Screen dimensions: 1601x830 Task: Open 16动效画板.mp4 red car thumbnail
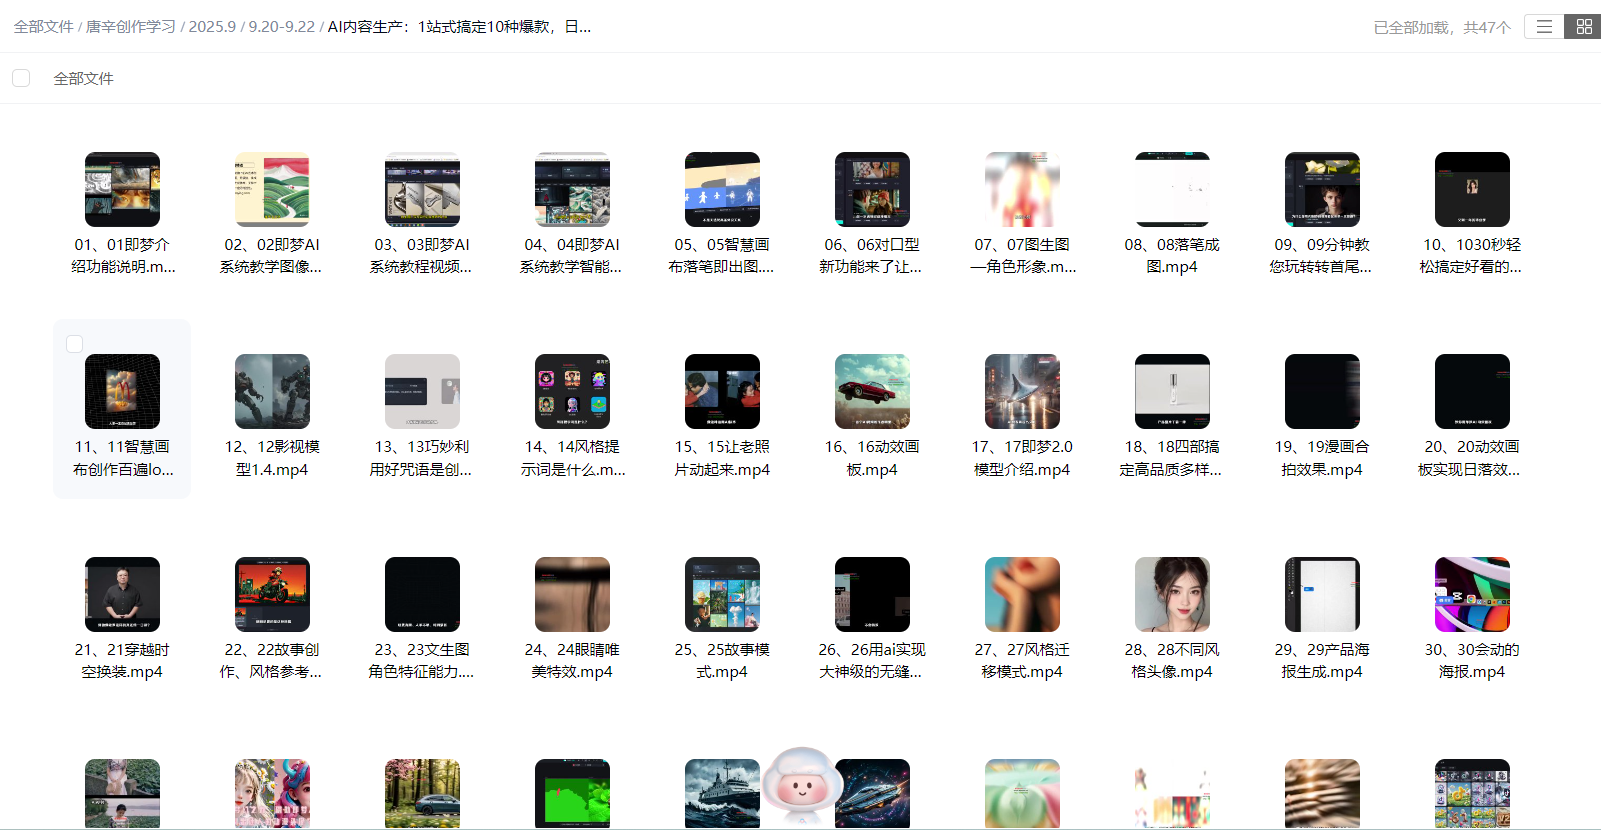(x=872, y=392)
